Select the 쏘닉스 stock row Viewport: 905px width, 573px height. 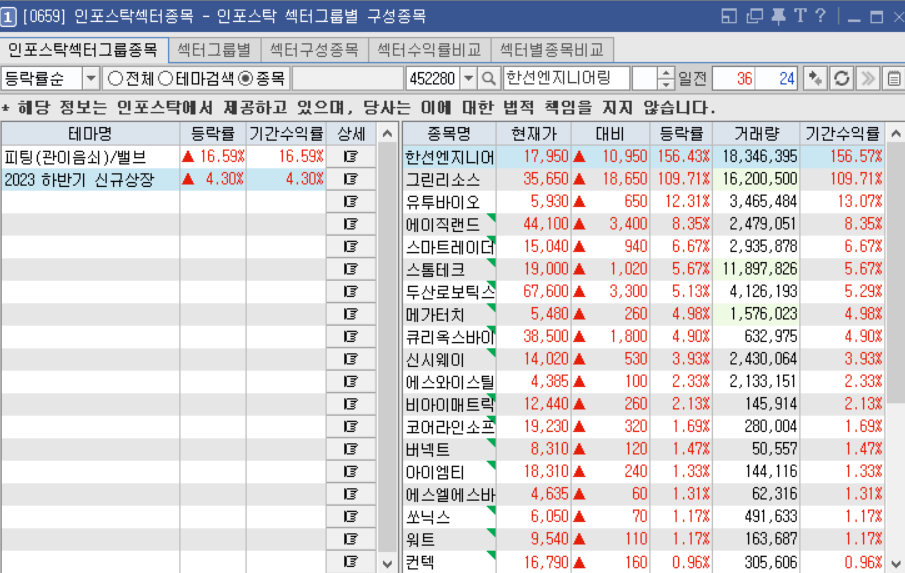[644, 516]
